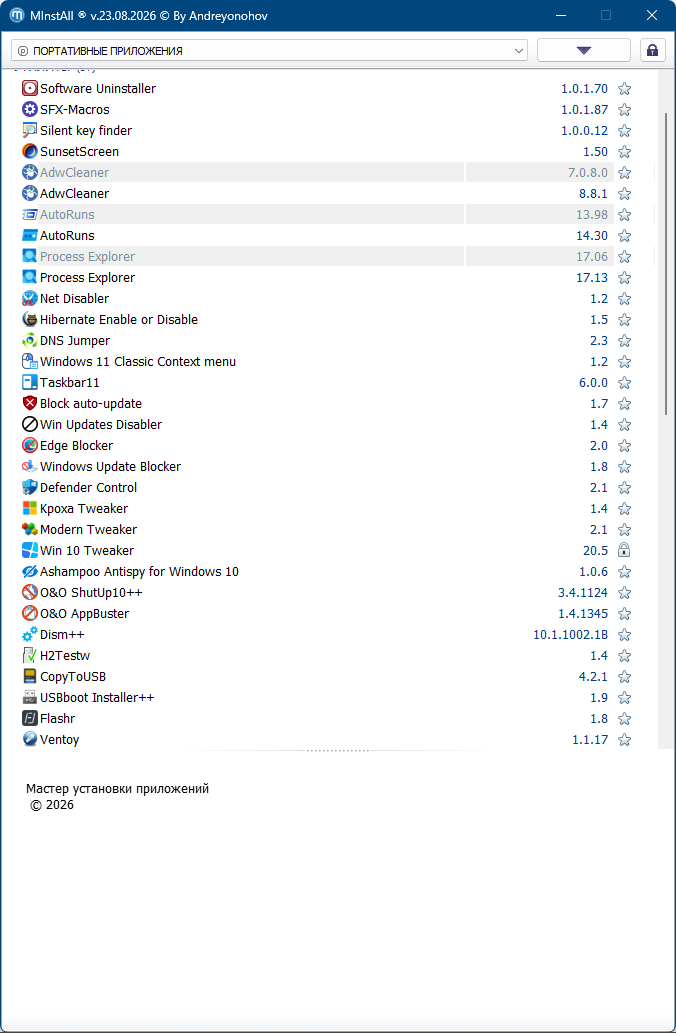Click the Taskbar11 icon

[x=30, y=382]
